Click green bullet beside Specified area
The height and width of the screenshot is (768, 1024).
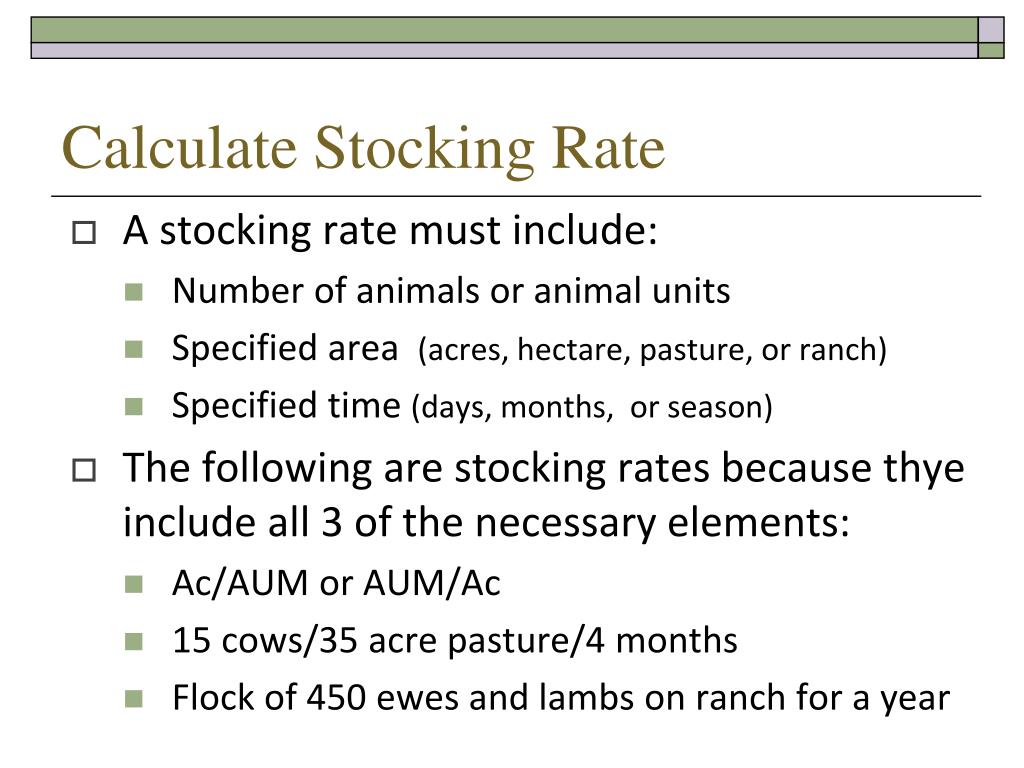coord(134,349)
